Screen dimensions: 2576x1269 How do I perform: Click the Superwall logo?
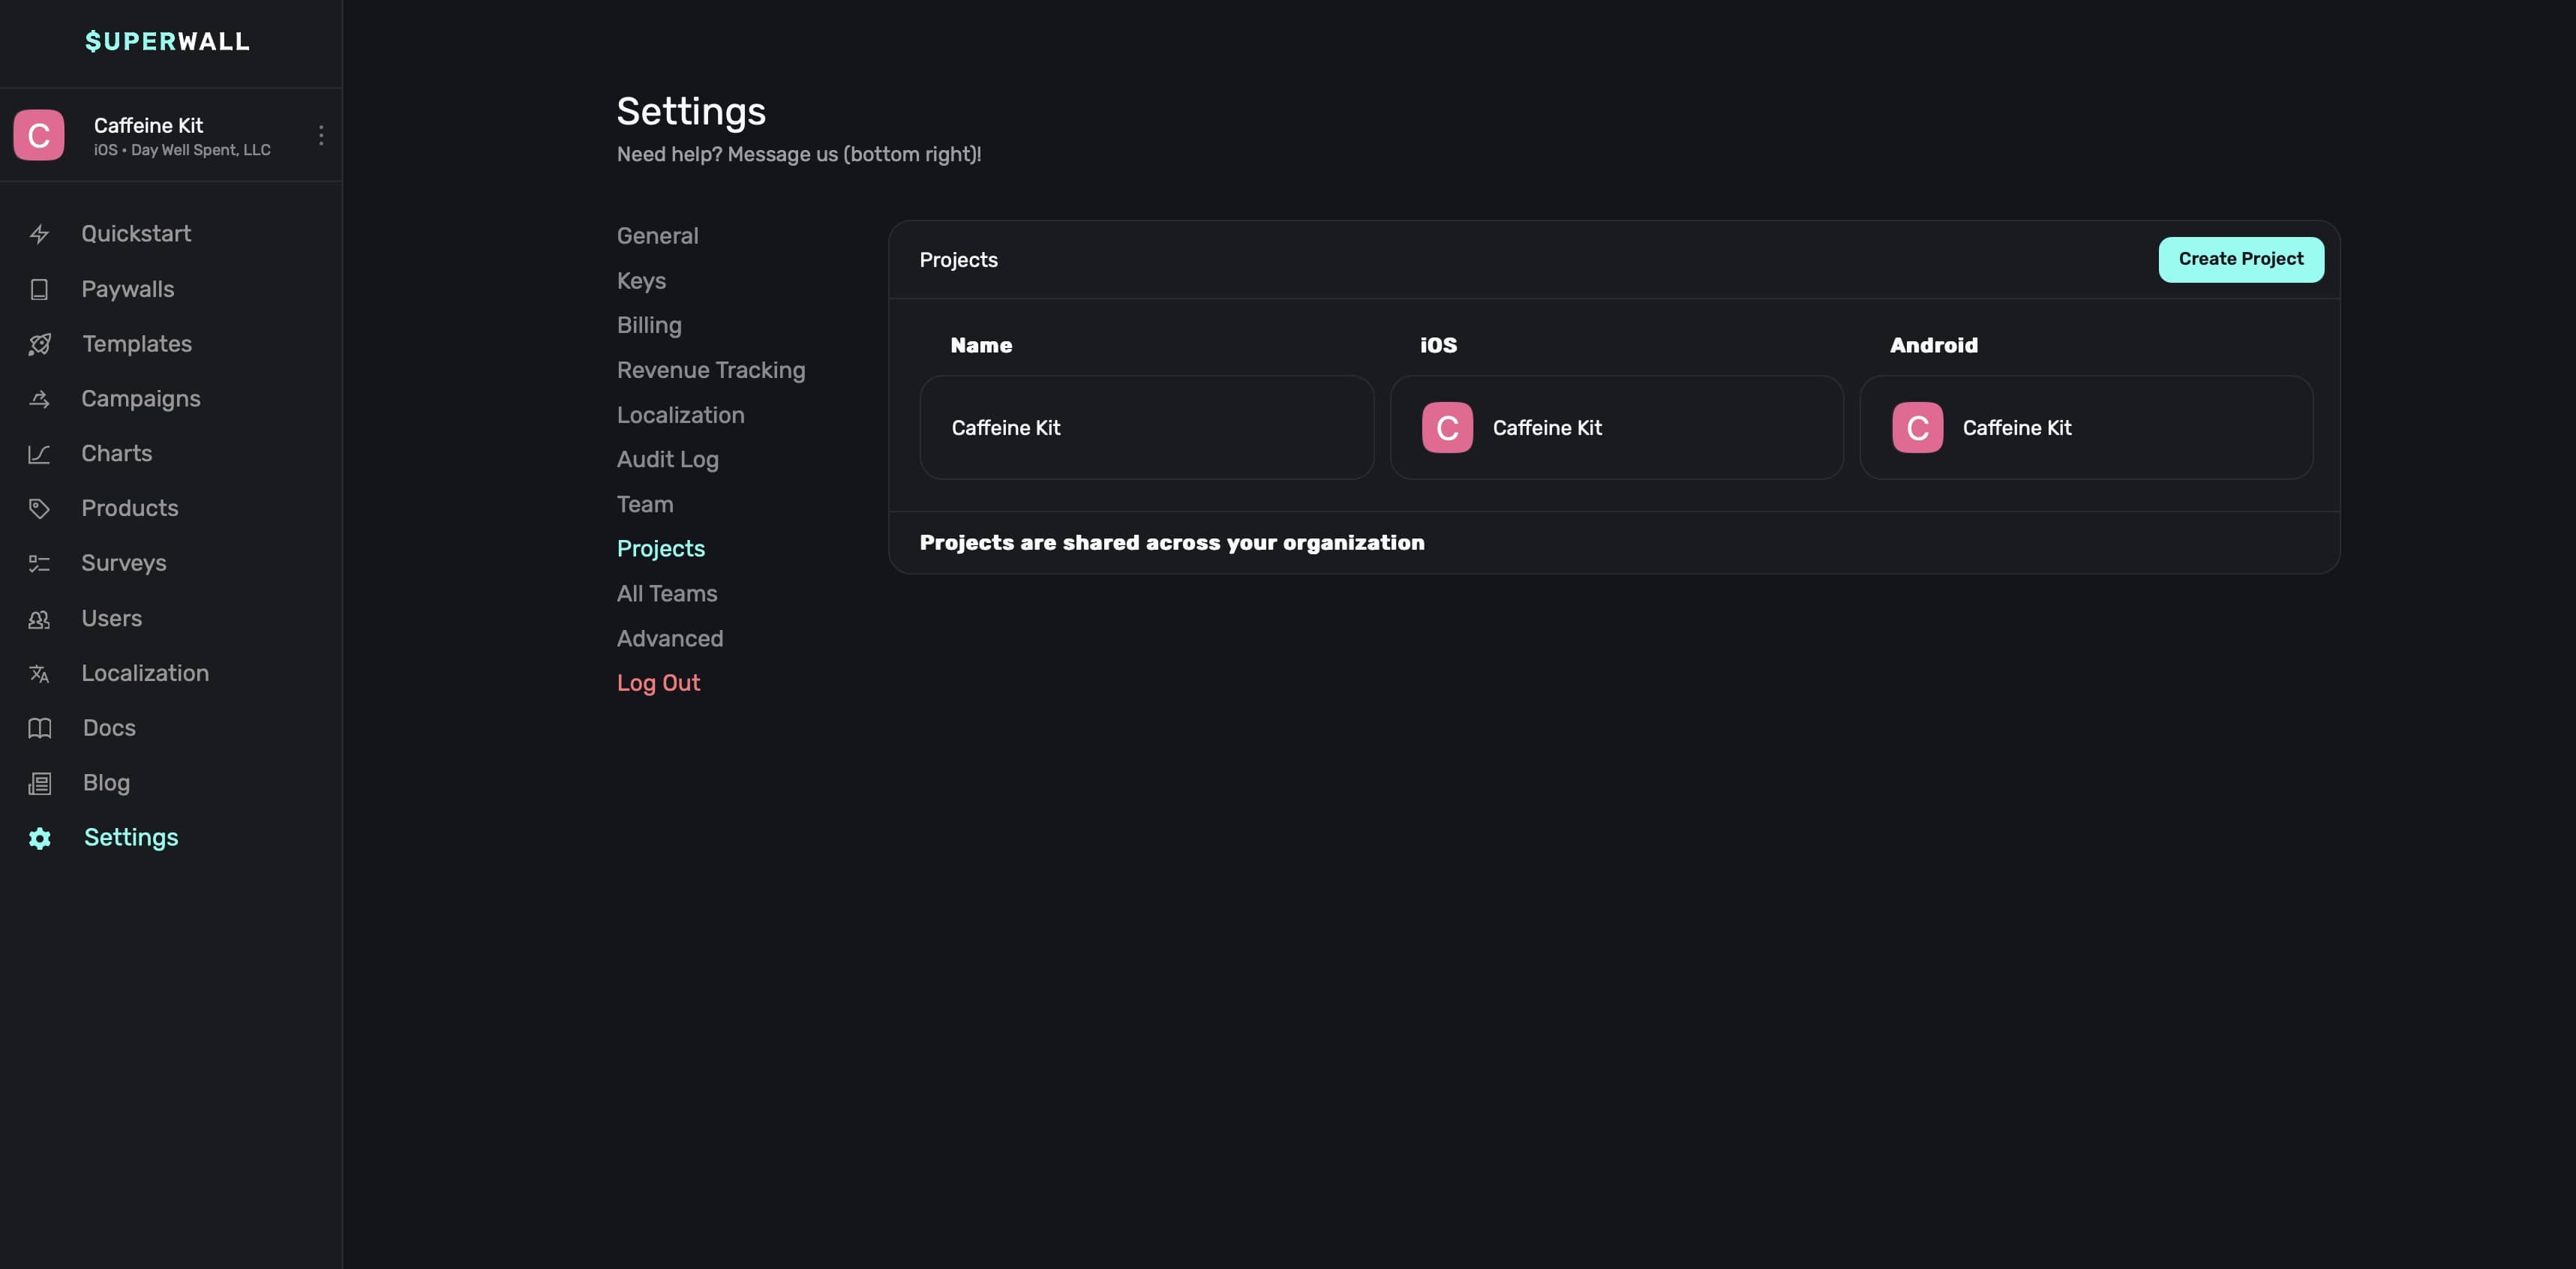pos(167,42)
